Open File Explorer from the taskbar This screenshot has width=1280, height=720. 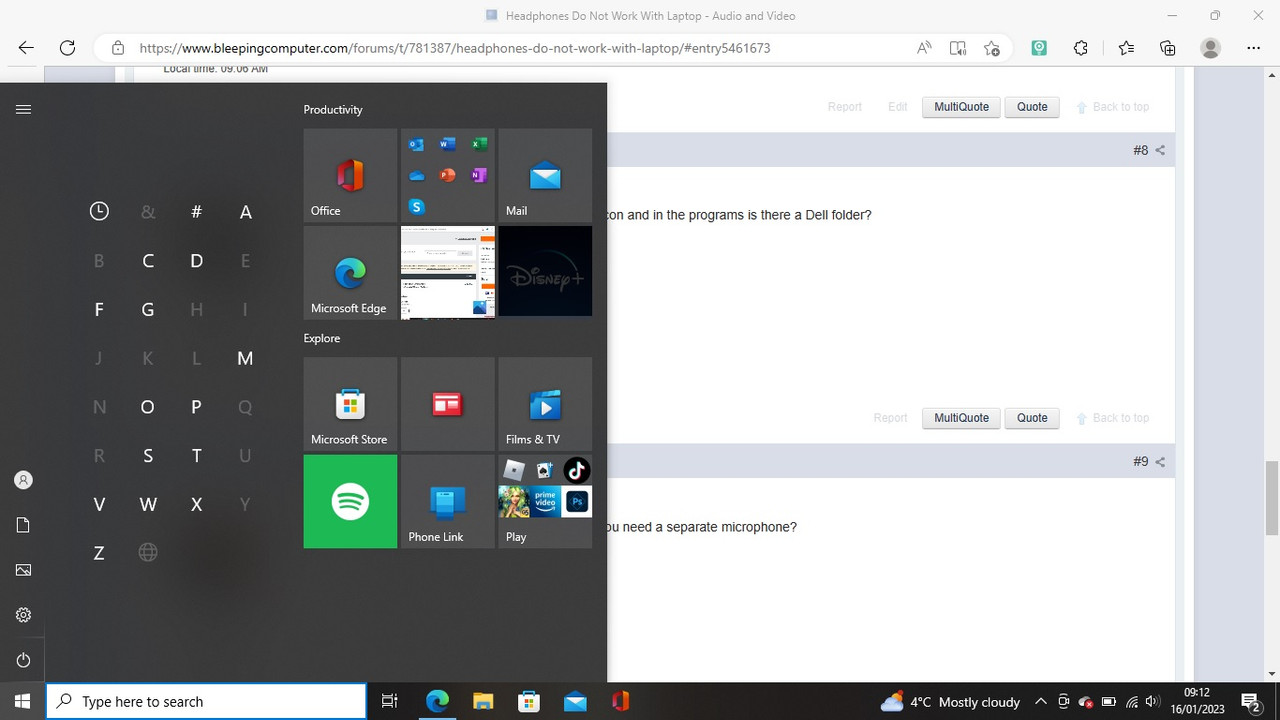click(x=483, y=701)
